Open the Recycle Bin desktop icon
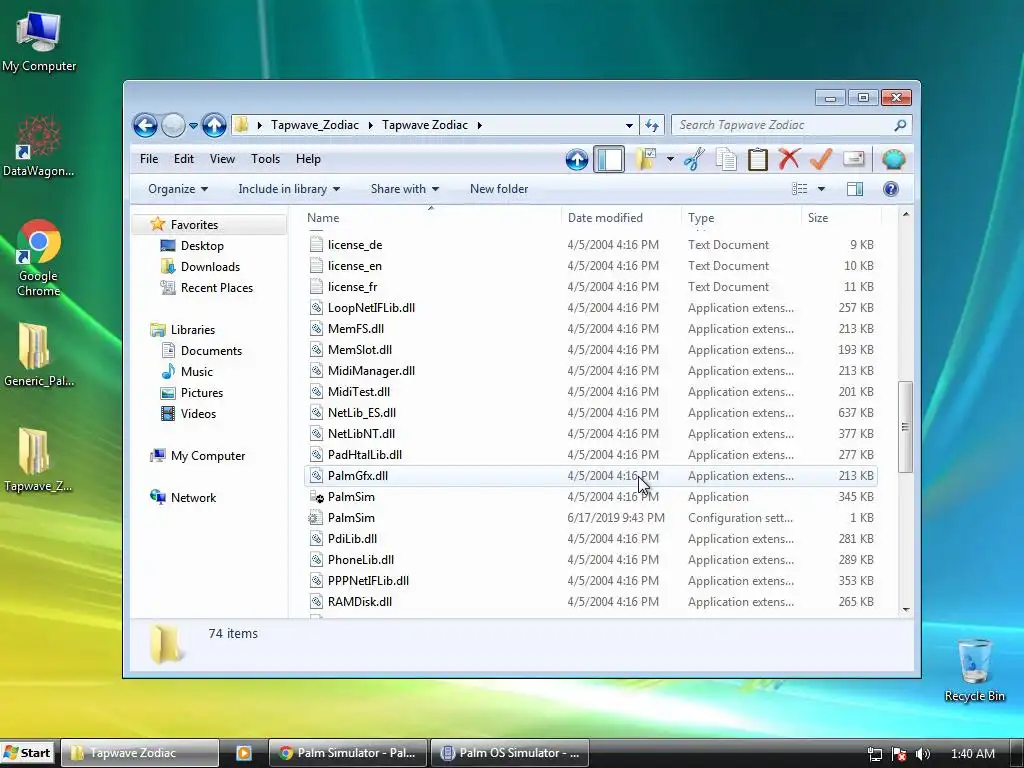 tap(974, 669)
